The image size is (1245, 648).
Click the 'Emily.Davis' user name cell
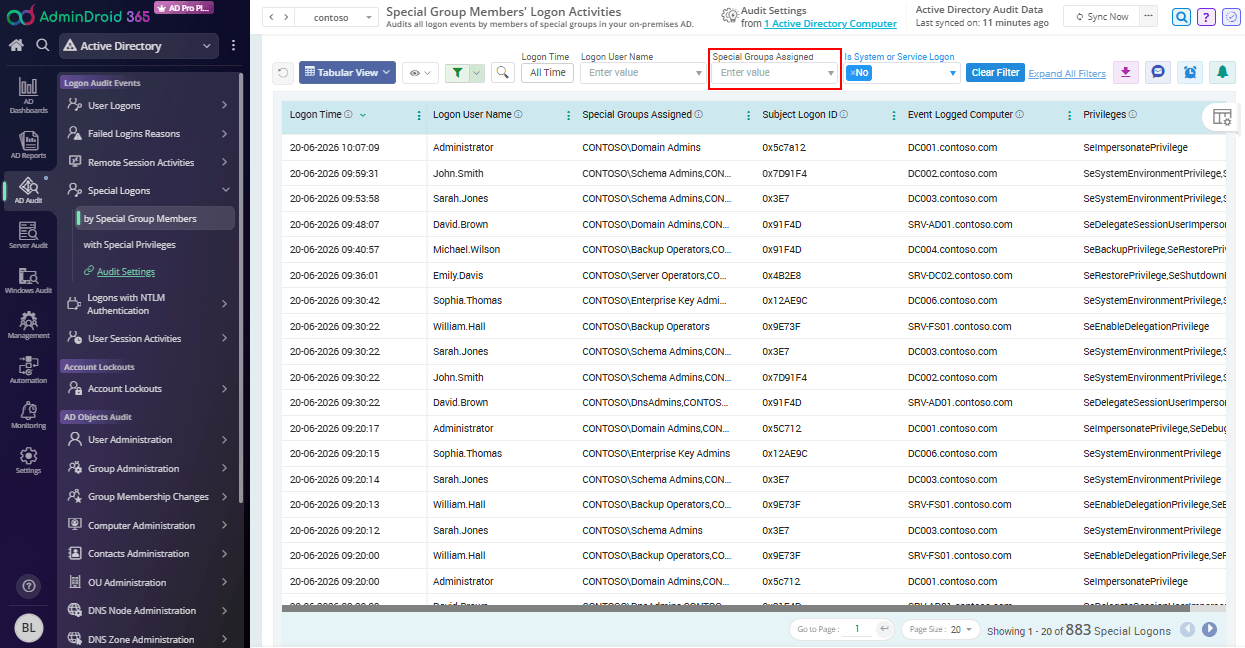460,275
